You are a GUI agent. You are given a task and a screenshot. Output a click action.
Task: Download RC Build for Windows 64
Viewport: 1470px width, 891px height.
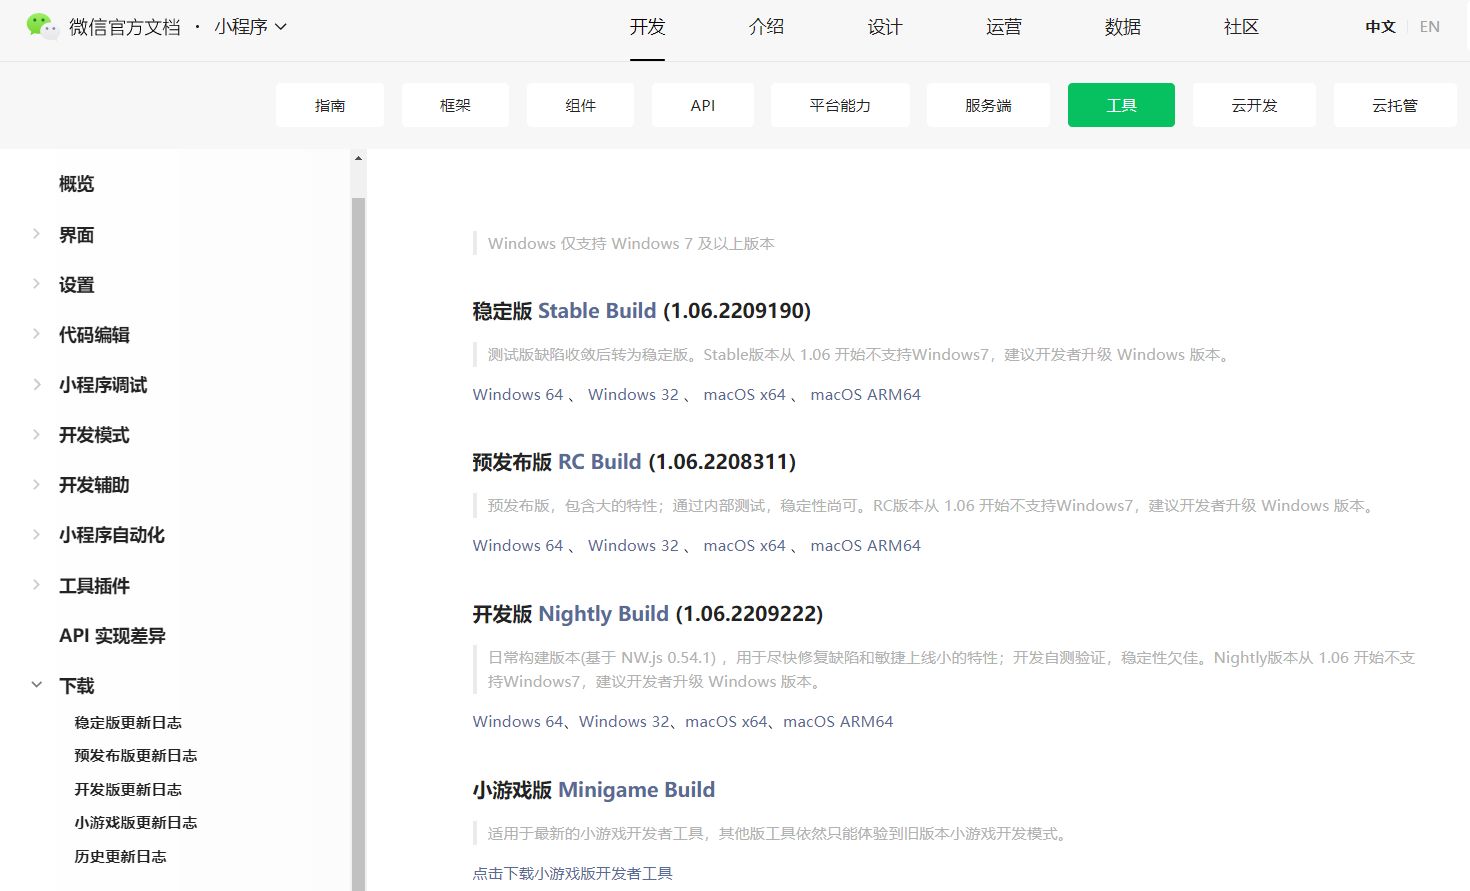click(518, 545)
